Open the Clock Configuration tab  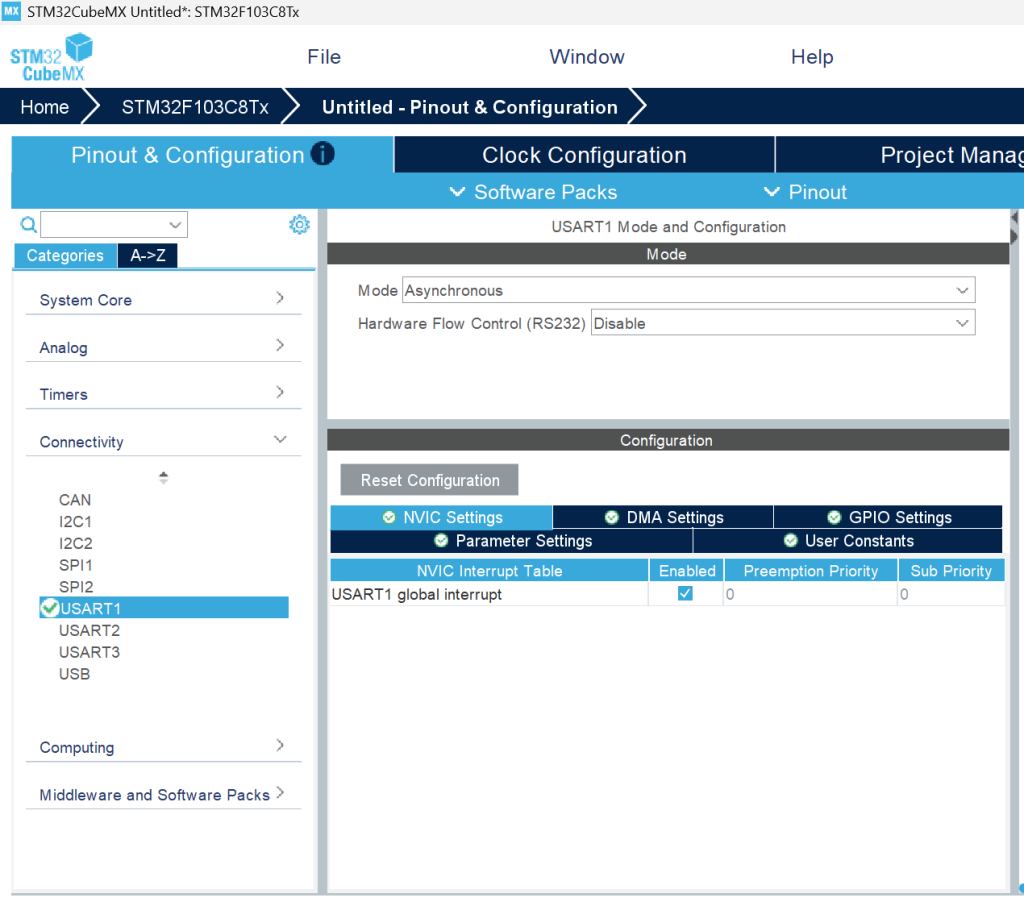pos(584,155)
